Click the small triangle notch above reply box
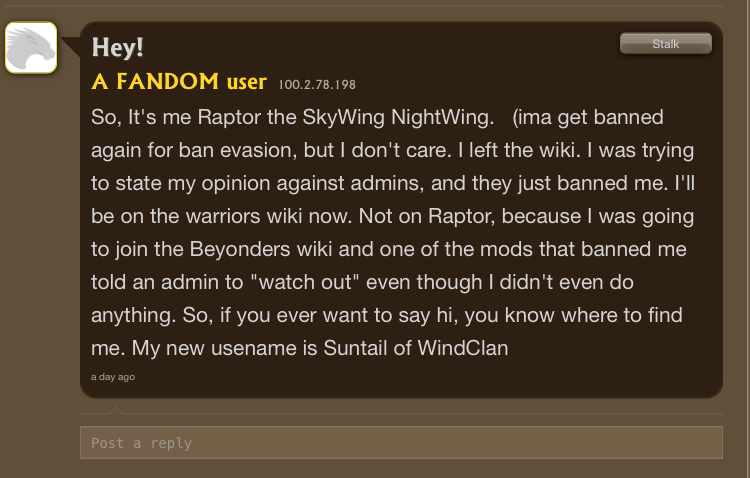The height and width of the screenshot is (478, 750). pyautogui.click(x=115, y=410)
